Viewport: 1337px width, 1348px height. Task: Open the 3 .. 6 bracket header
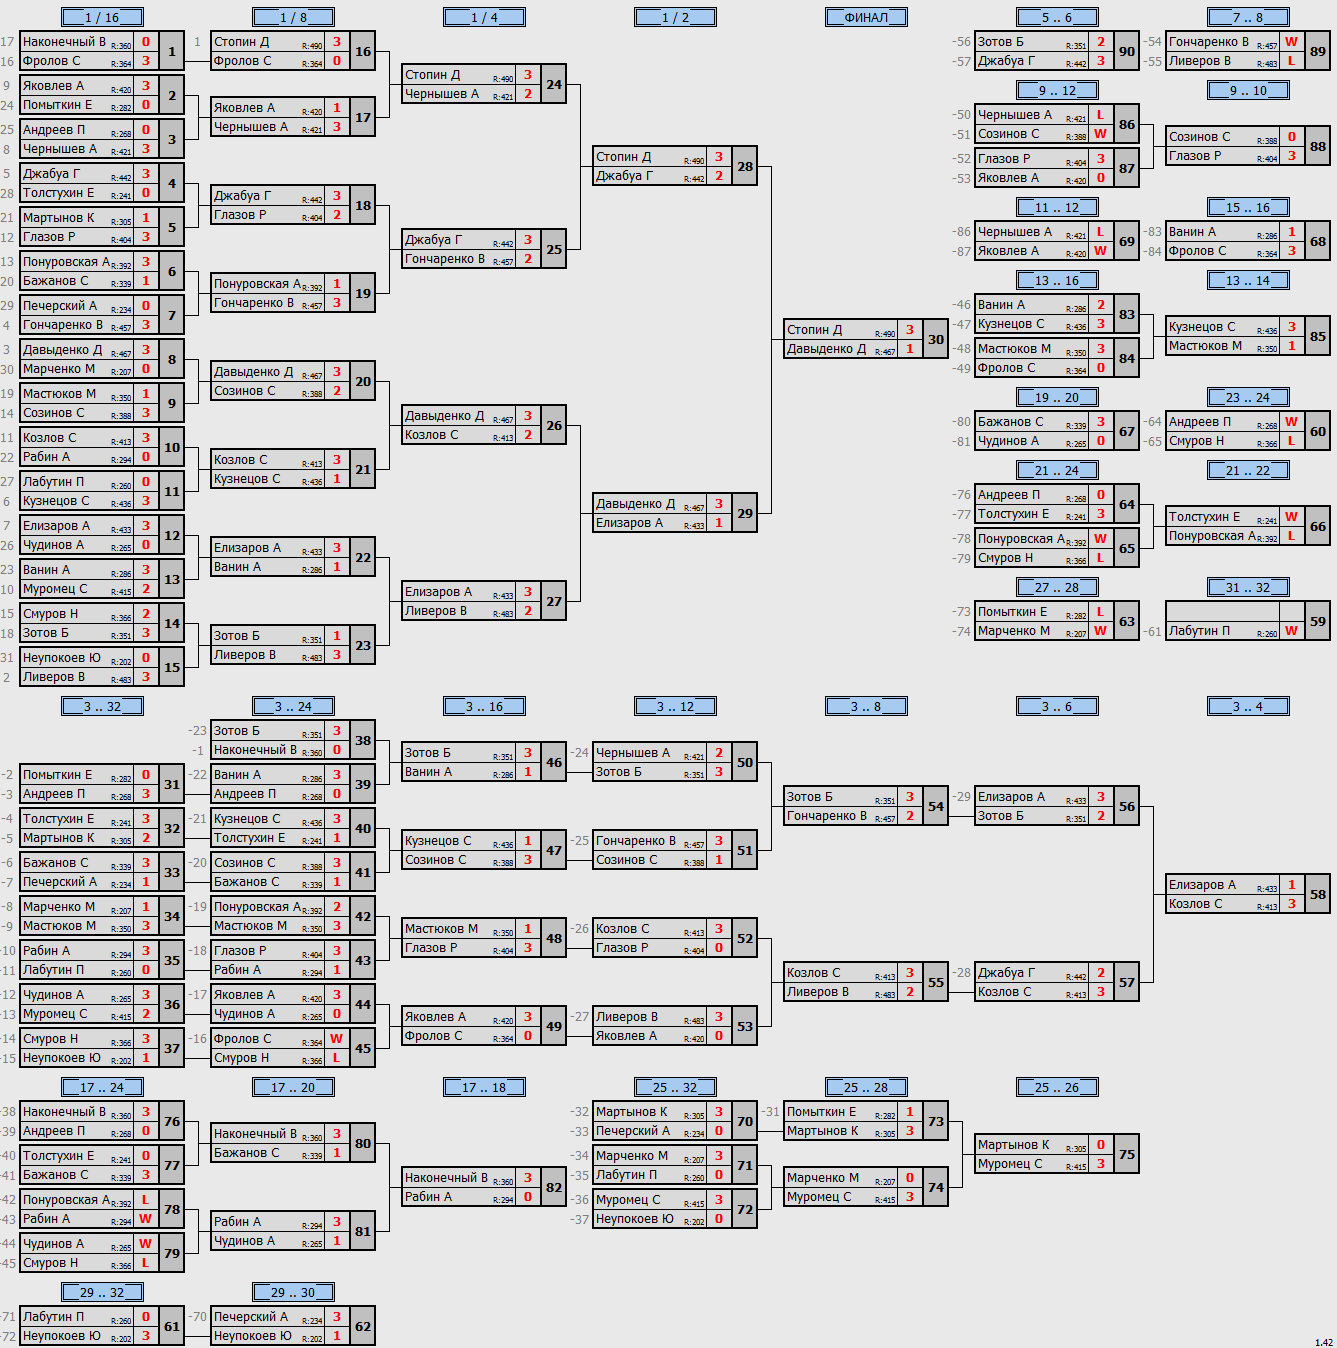[x=1057, y=706]
